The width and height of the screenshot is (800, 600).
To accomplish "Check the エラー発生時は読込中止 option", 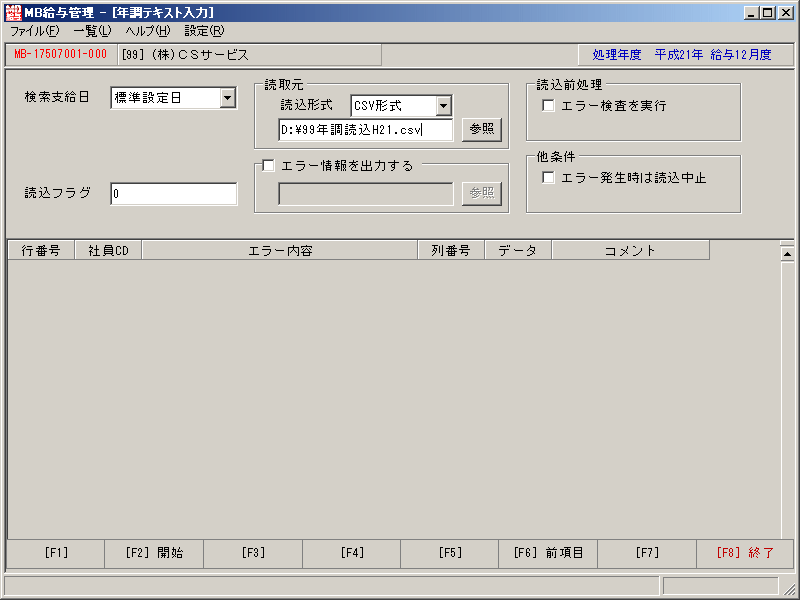I will 548,178.
